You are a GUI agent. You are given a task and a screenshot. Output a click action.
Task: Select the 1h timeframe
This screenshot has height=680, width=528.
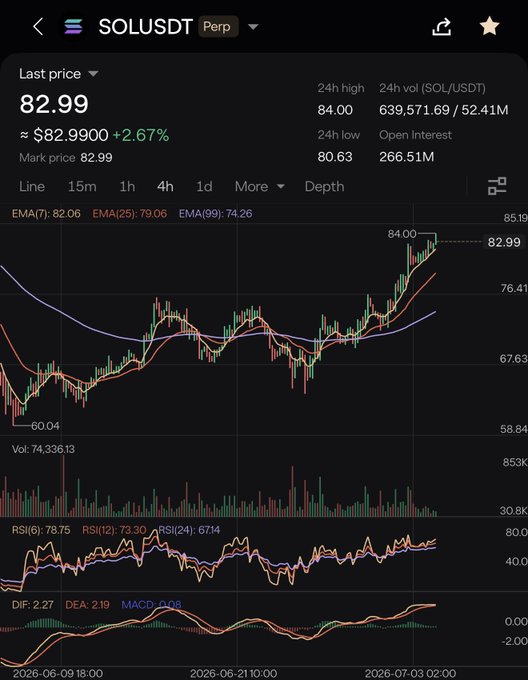tap(127, 186)
